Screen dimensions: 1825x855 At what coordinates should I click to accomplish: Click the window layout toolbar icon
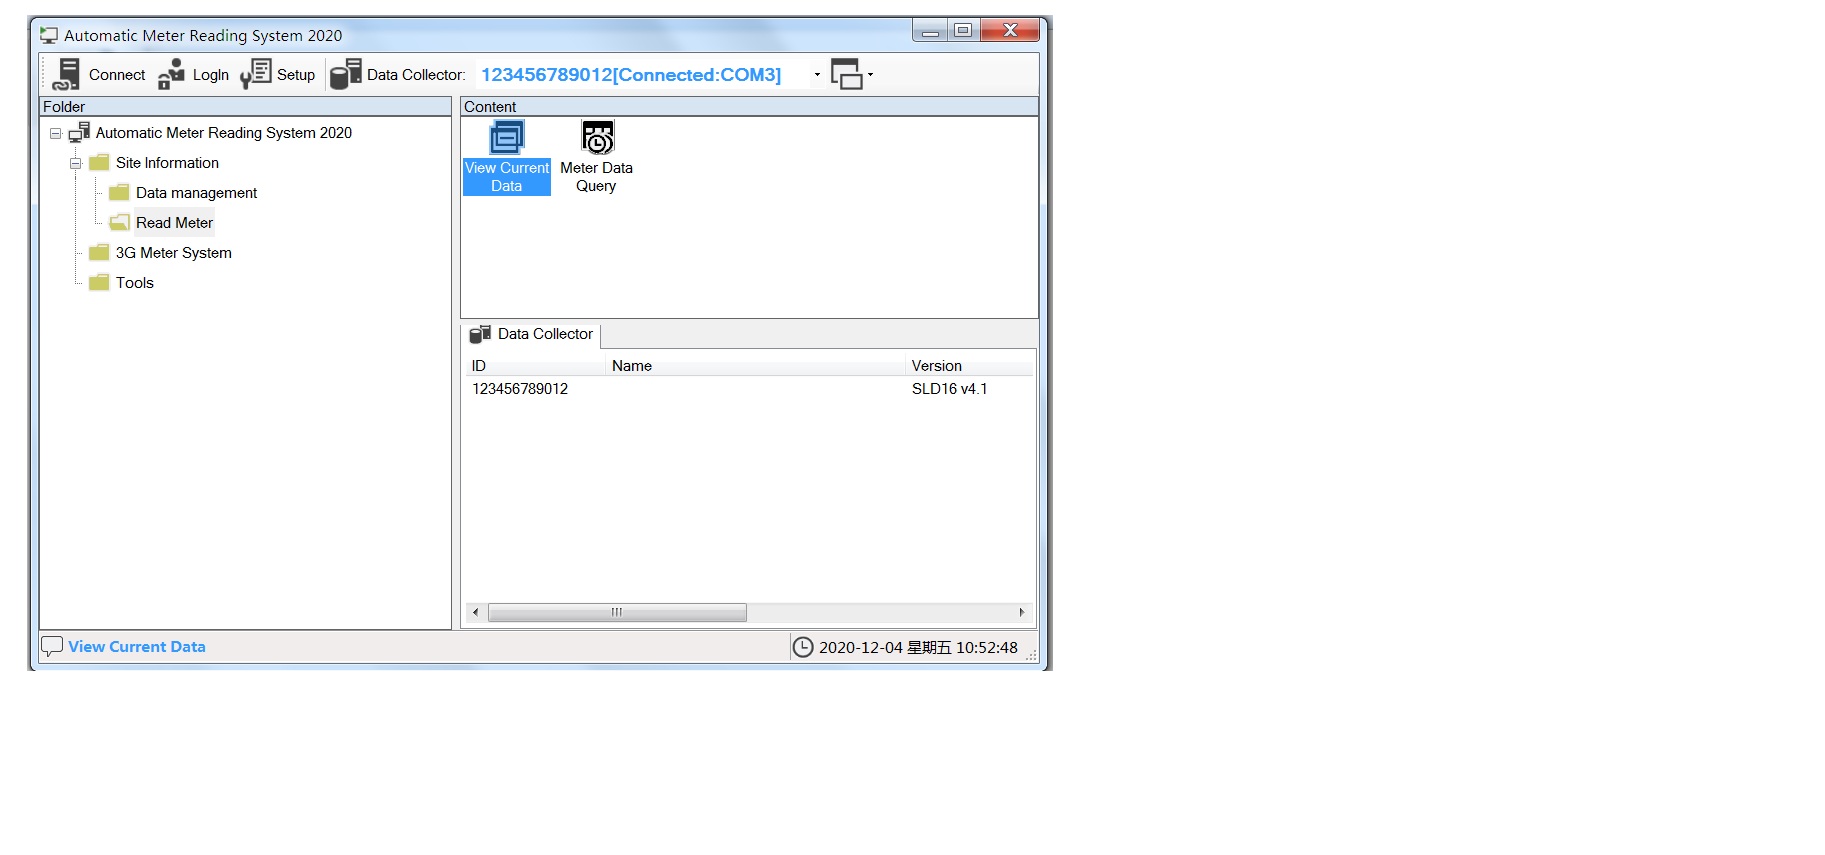coord(847,74)
